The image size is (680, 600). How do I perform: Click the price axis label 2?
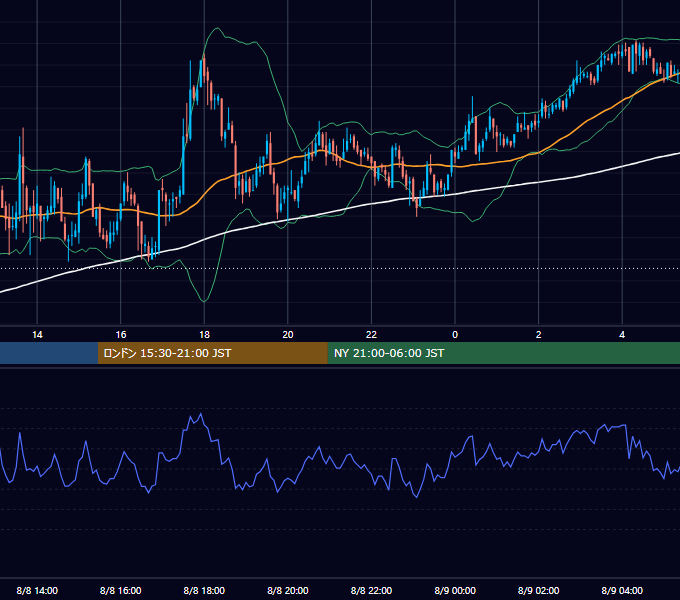(x=539, y=335)
